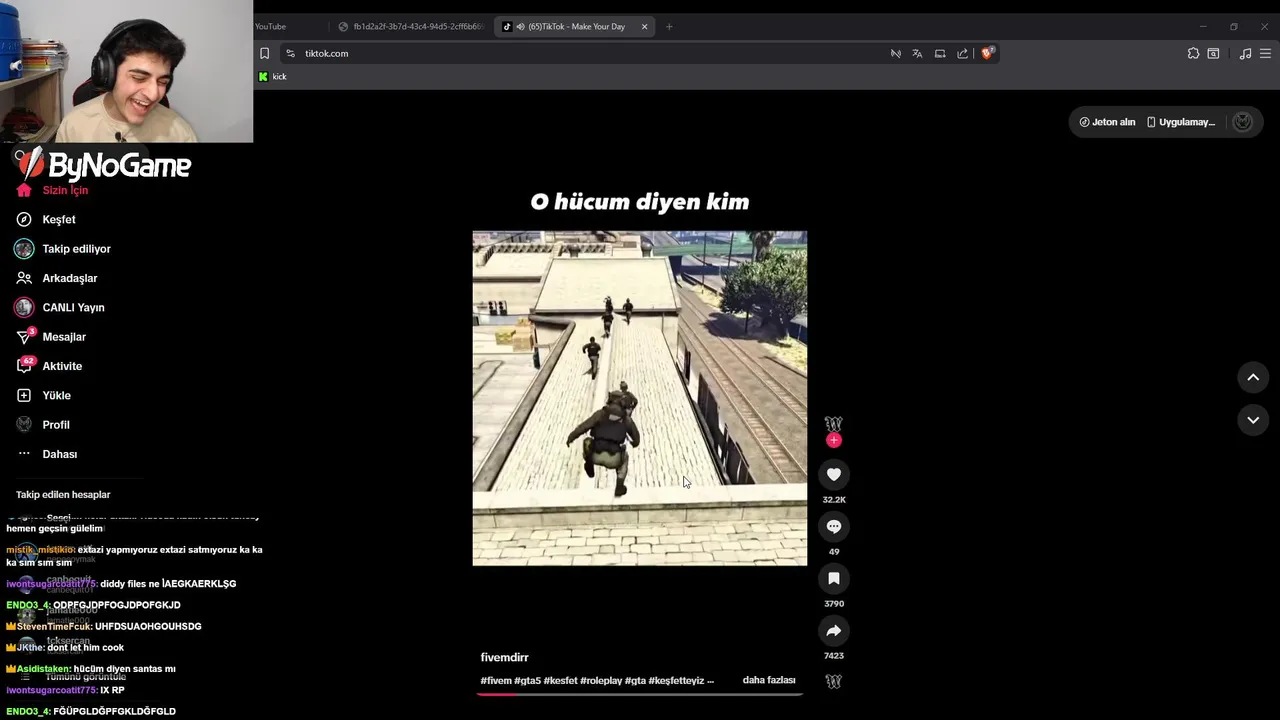Go to previous video with up arrow
Image resolution: width=1280 pixels, height=720 pixels.
coord(1253,377)
